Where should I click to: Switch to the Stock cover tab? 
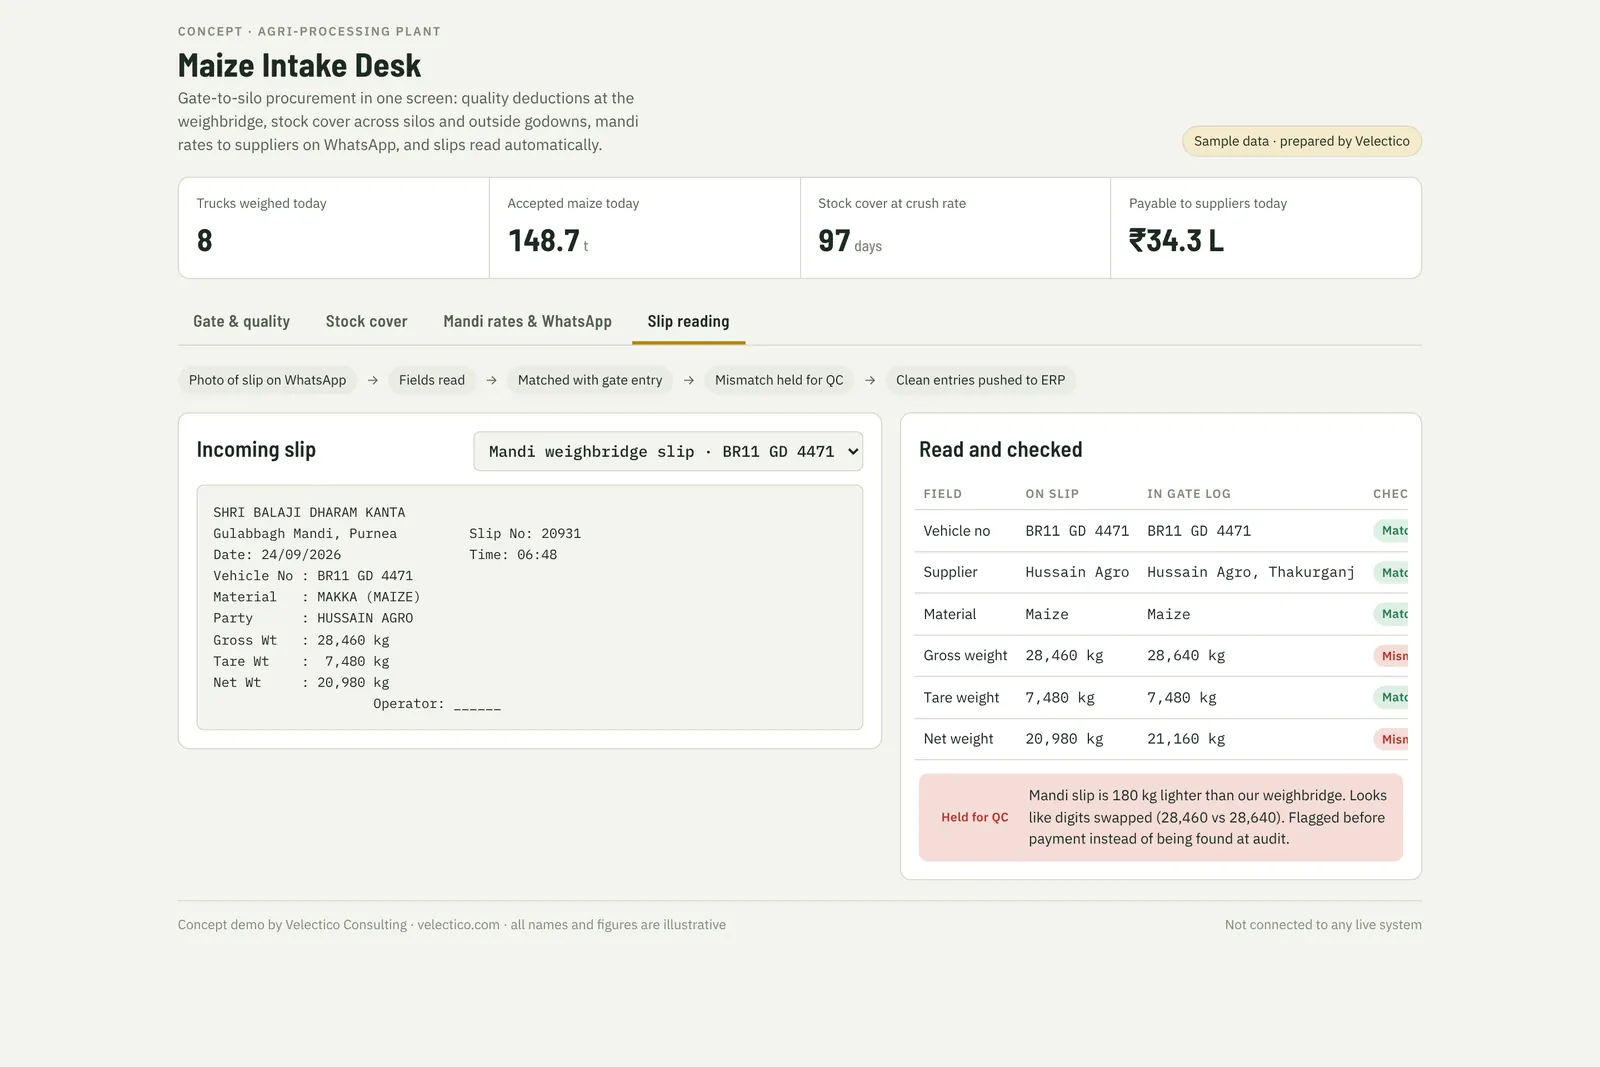(x=366, y=321)
